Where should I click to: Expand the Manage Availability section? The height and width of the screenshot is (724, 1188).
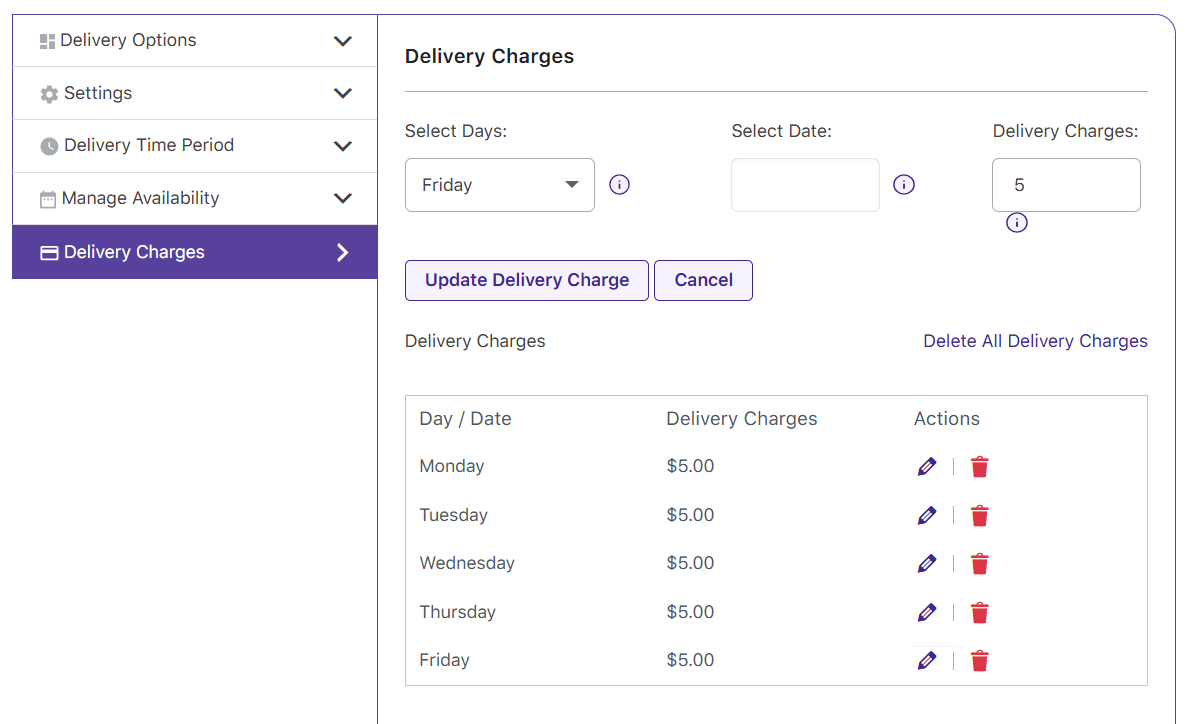pos(343,198)
